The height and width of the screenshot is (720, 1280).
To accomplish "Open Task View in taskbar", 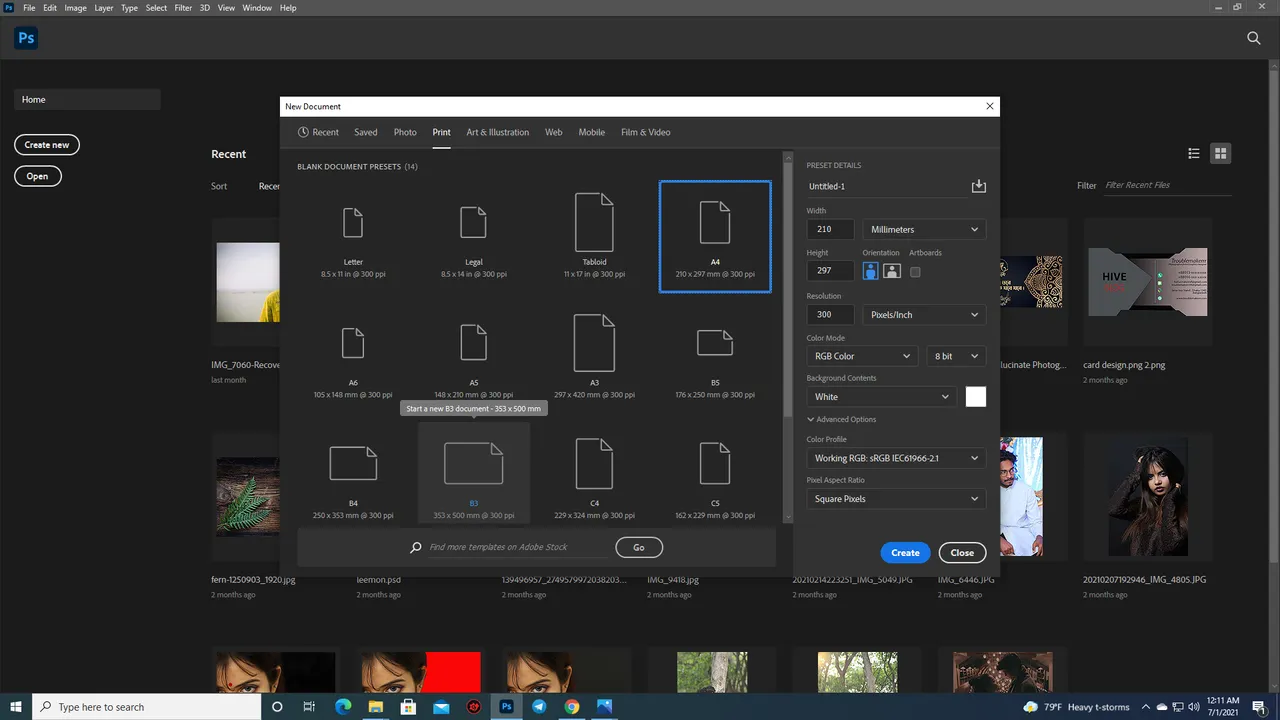I will pyautogui.click(x=309, y=706).
